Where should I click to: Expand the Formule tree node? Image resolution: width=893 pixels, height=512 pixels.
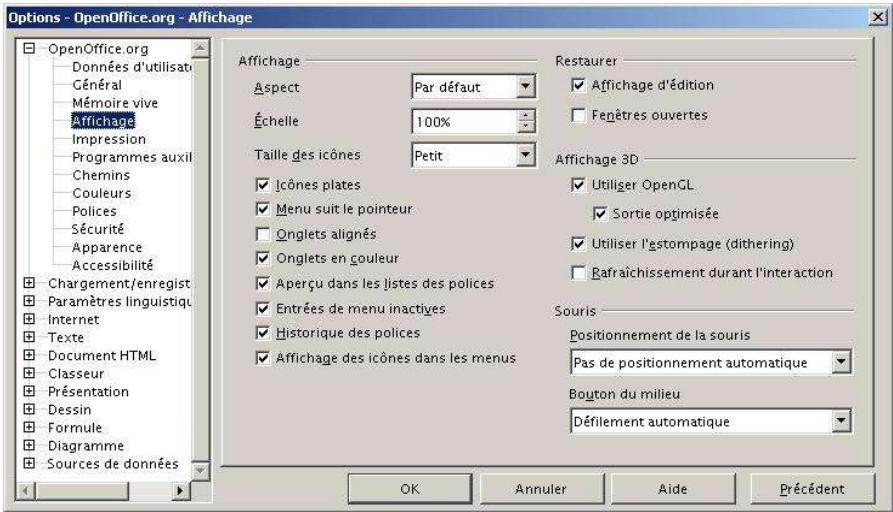[29, 427]
